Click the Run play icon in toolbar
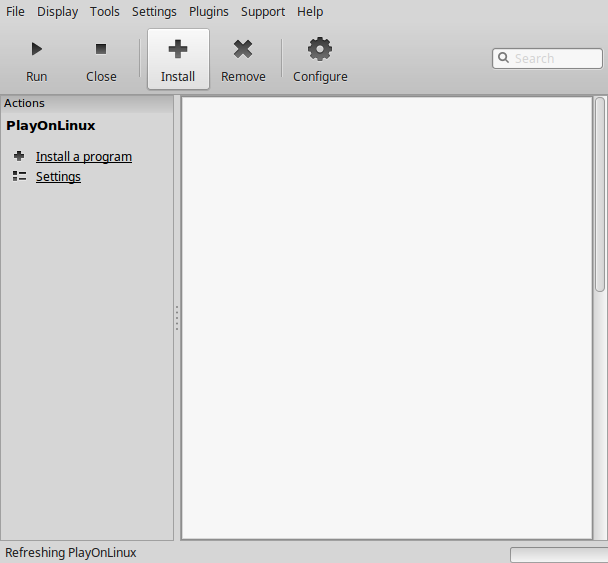This screenshot has width=608, height=563. pos(37,49)
